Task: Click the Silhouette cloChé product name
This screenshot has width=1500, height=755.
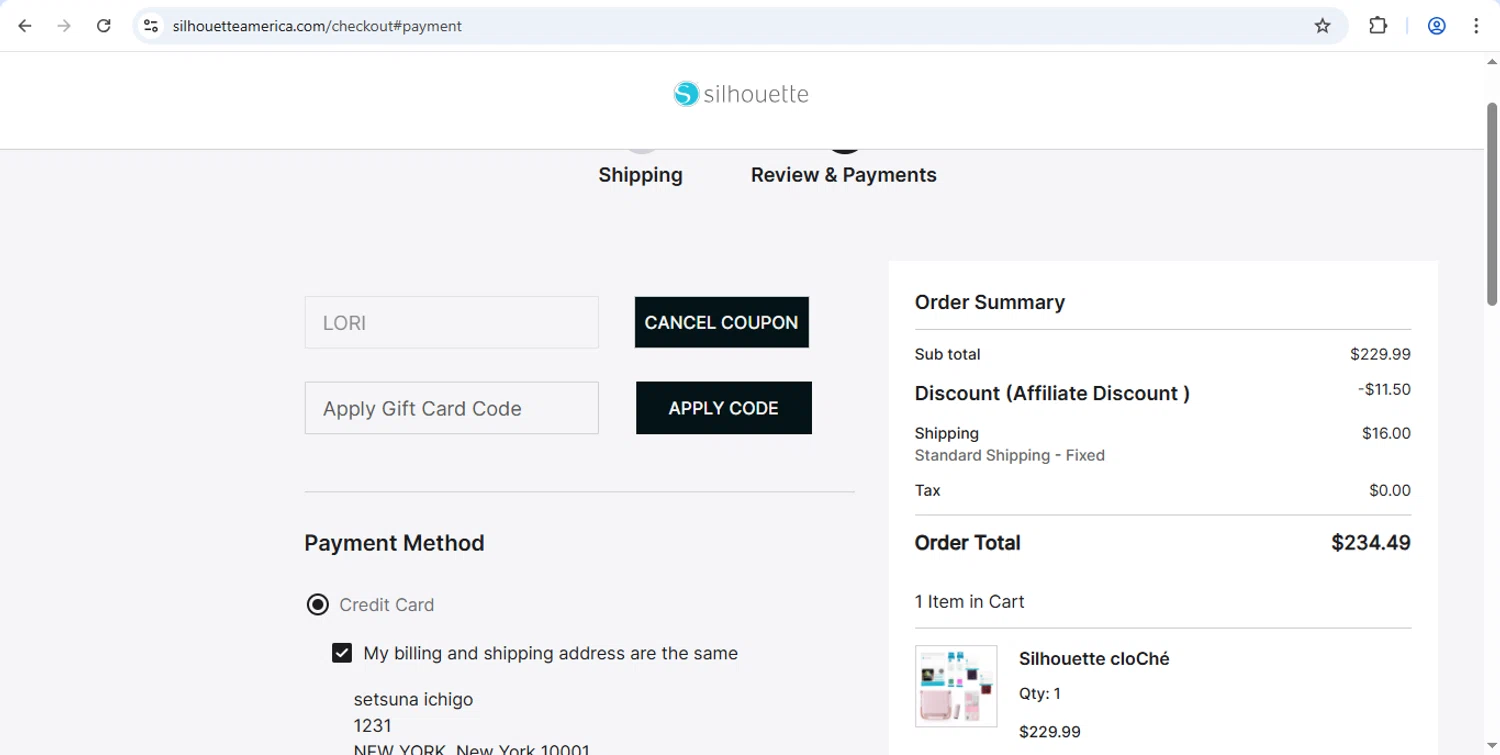Action: coord(1094,659)
